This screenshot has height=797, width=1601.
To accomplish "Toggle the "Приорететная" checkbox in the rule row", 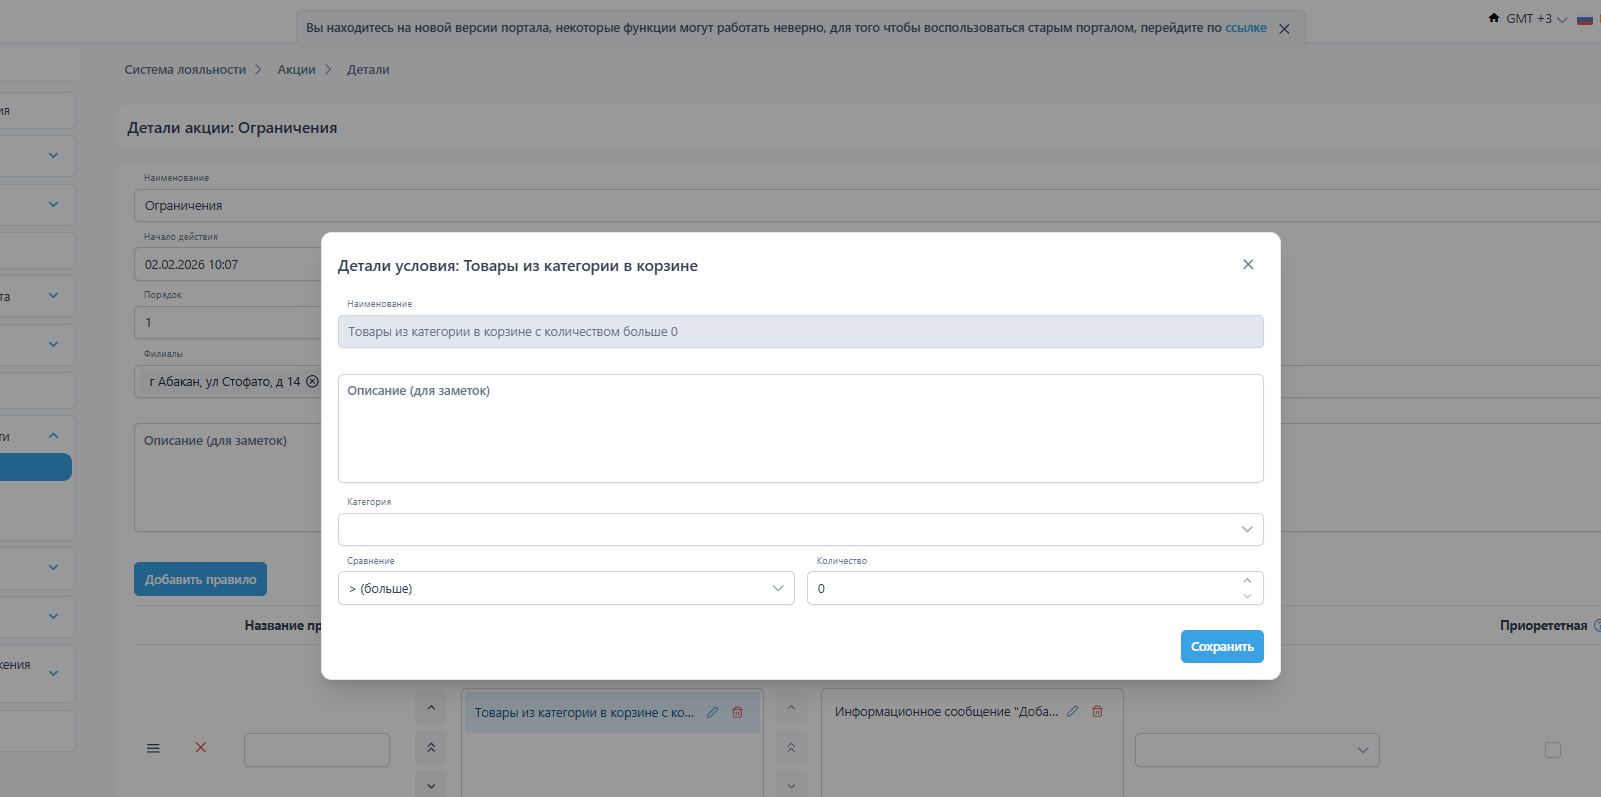I will click(1552, 750).
